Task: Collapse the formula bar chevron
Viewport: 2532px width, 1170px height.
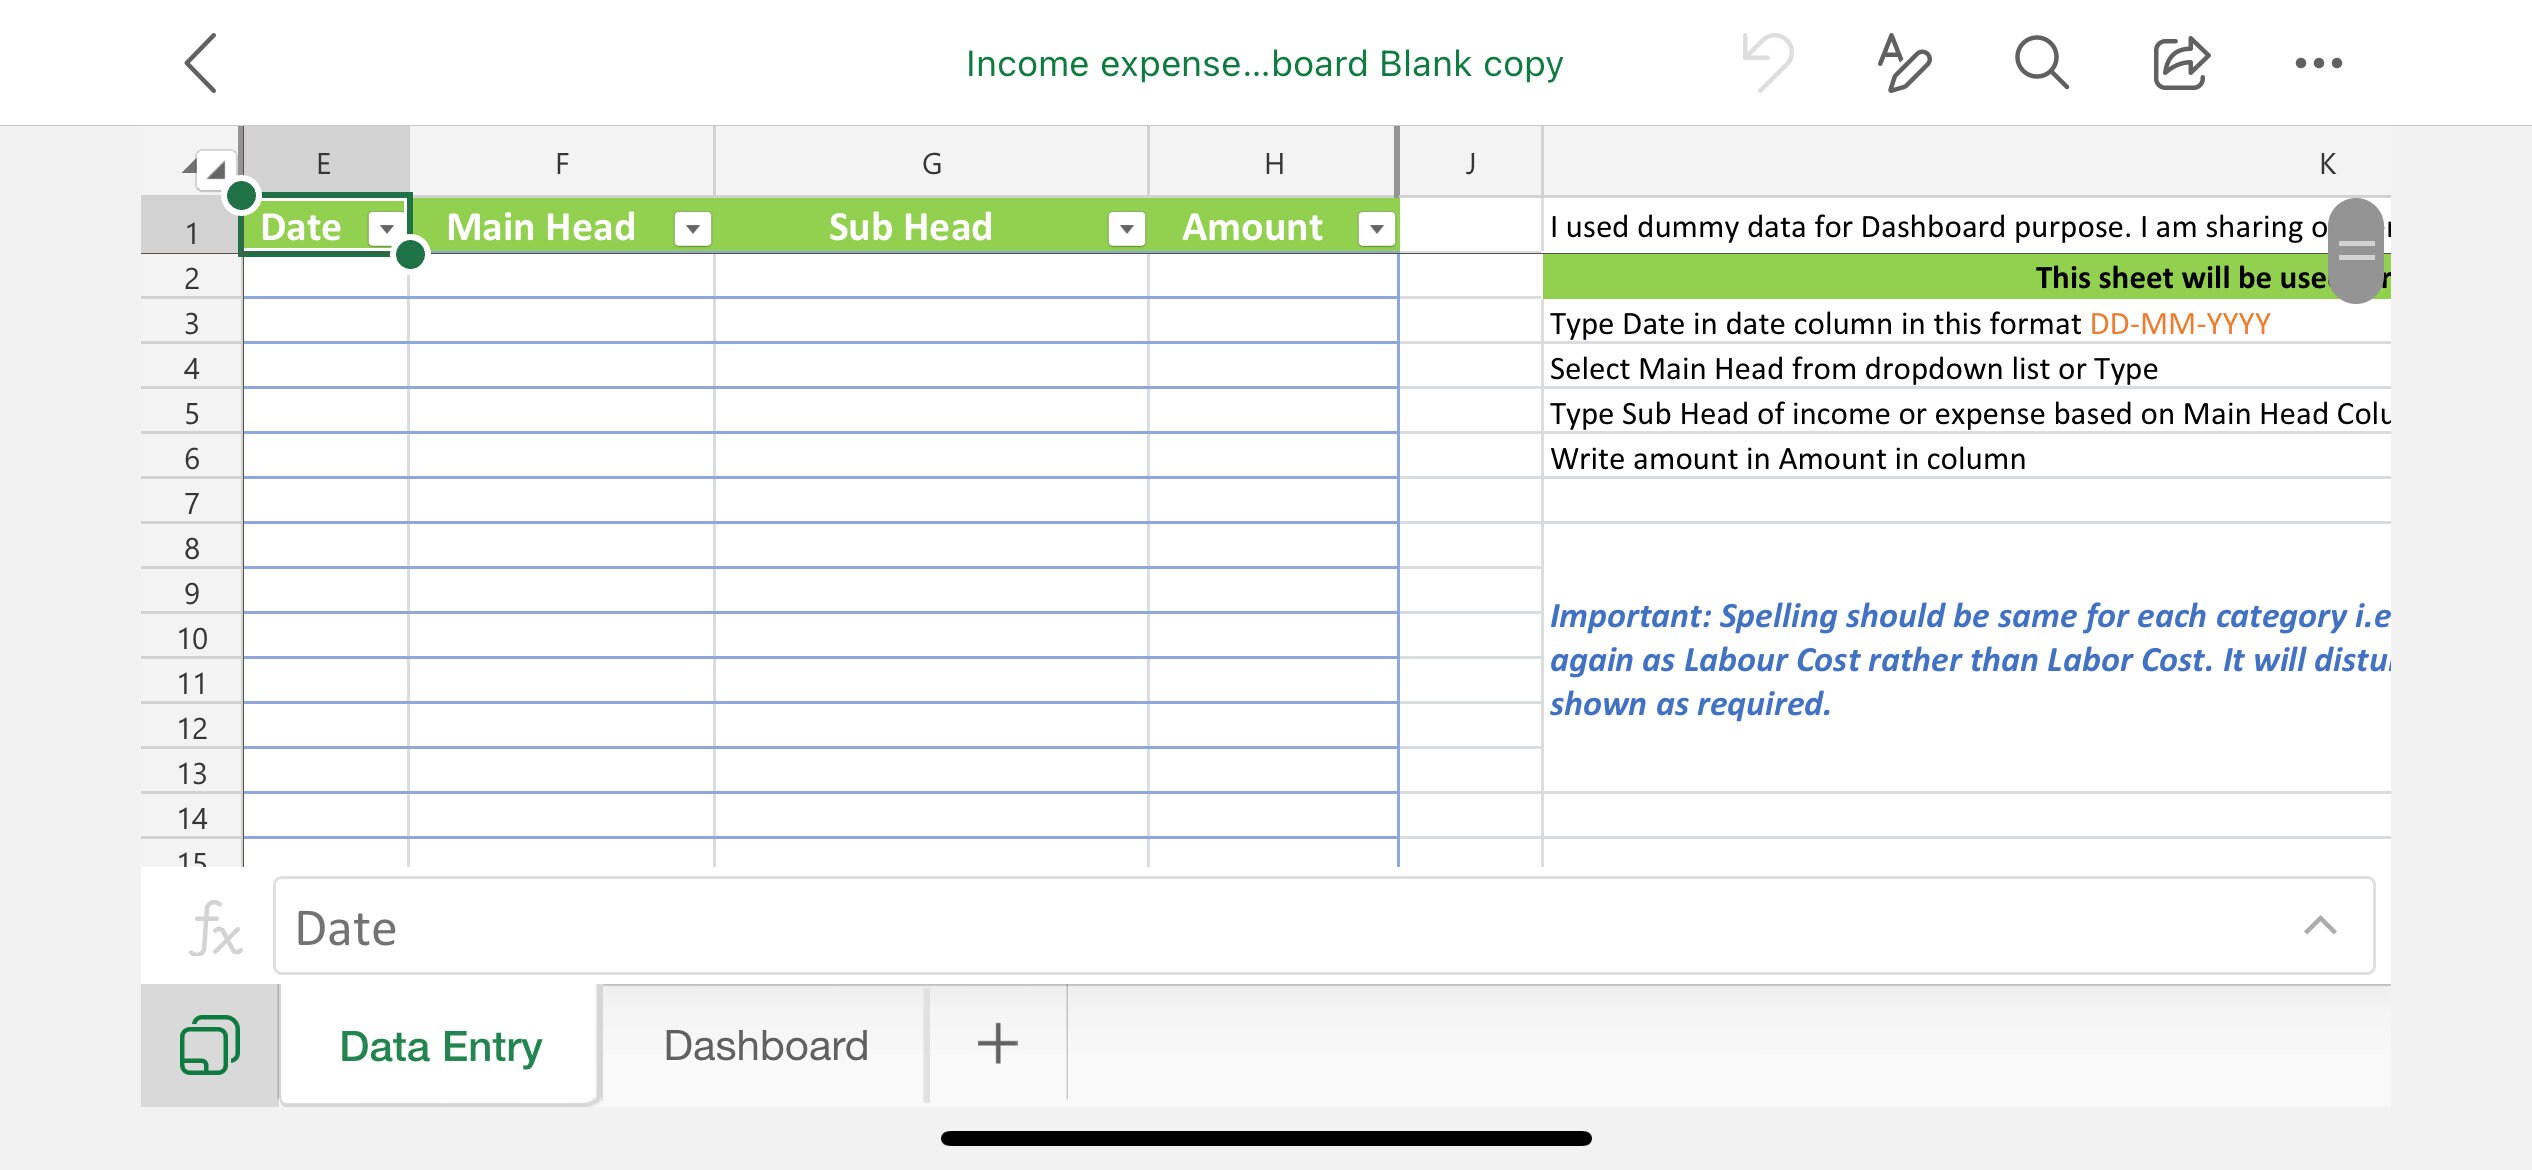Action: point(2318,927)
